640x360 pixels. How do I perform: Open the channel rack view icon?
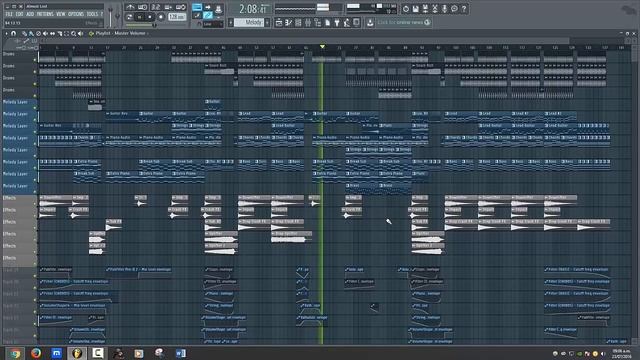click(x=298, y=23)
